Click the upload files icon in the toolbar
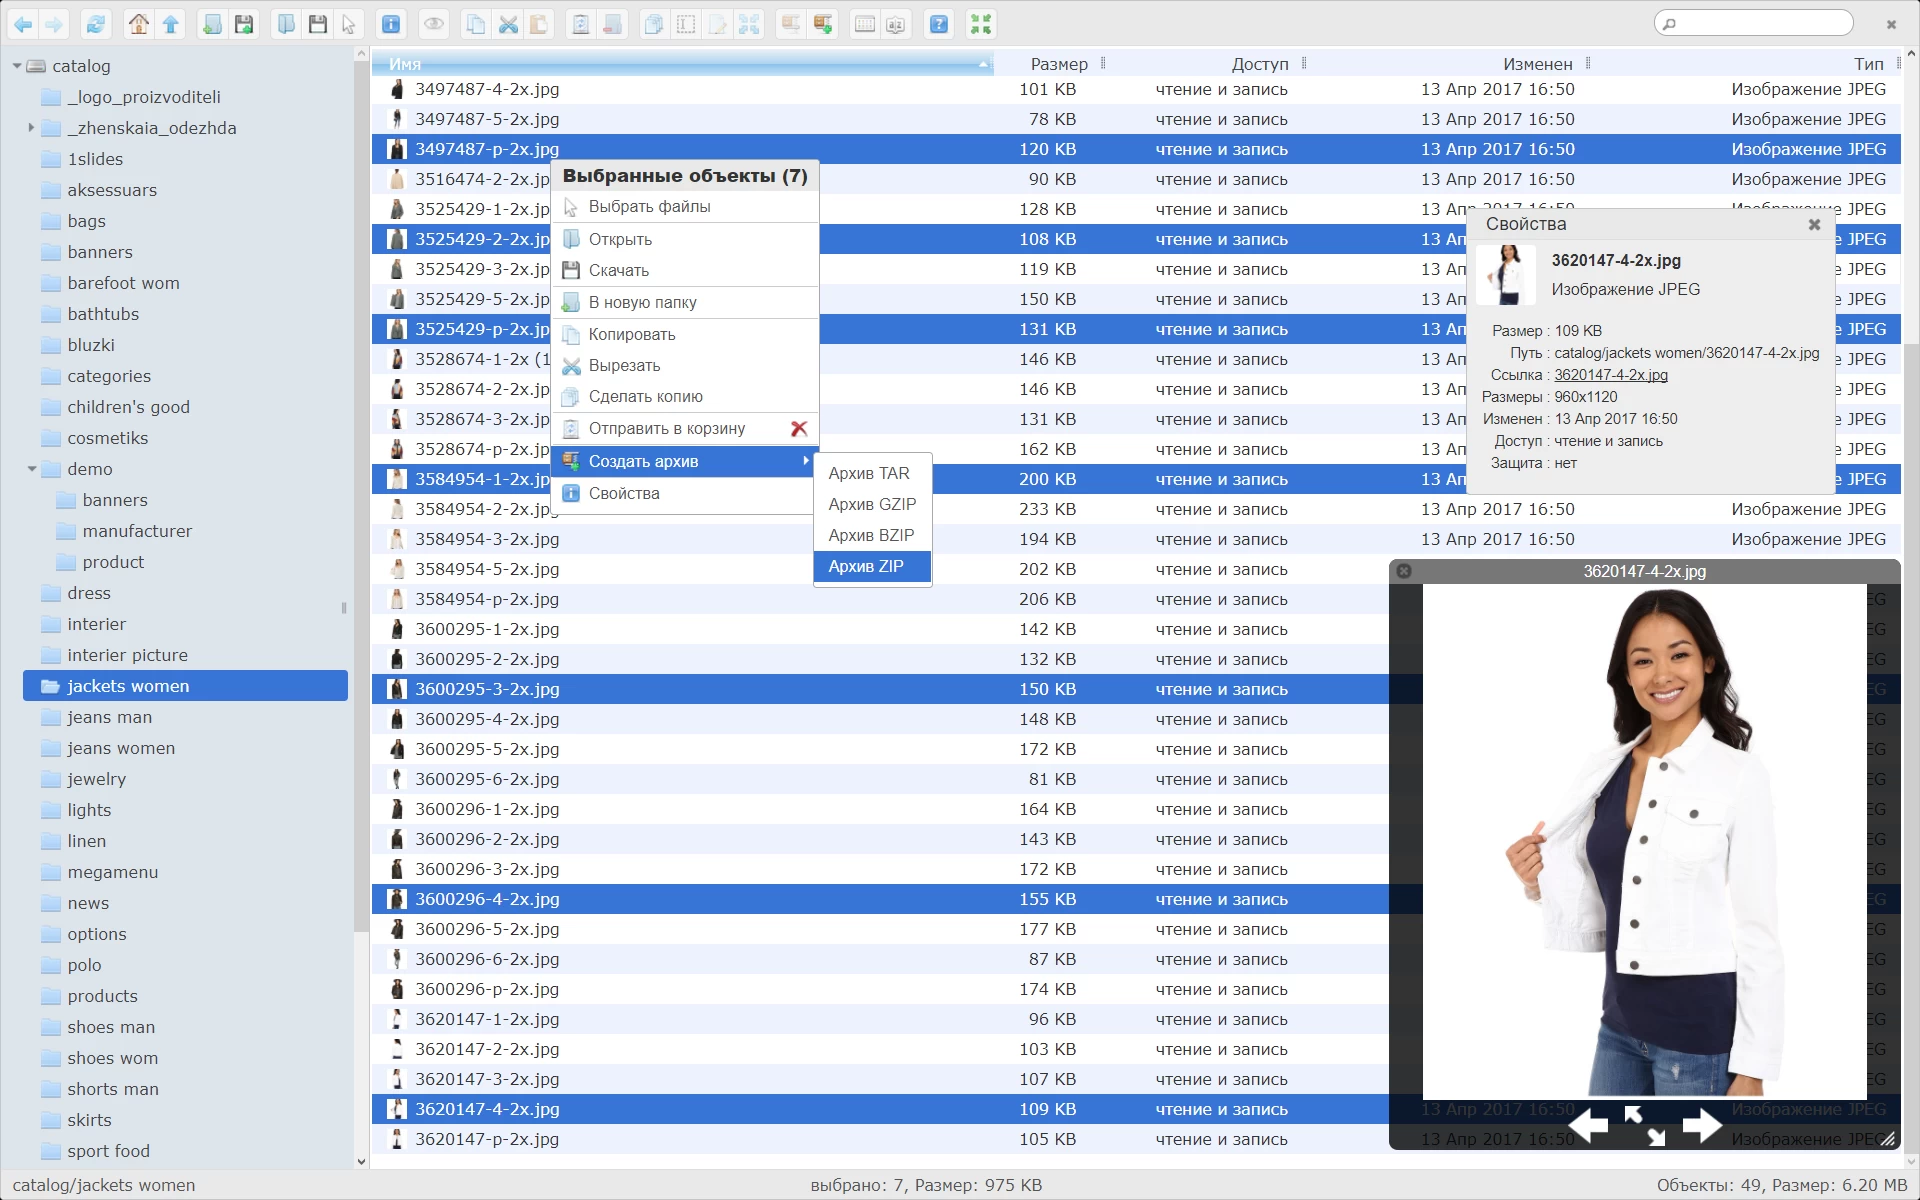 (244, 24)
